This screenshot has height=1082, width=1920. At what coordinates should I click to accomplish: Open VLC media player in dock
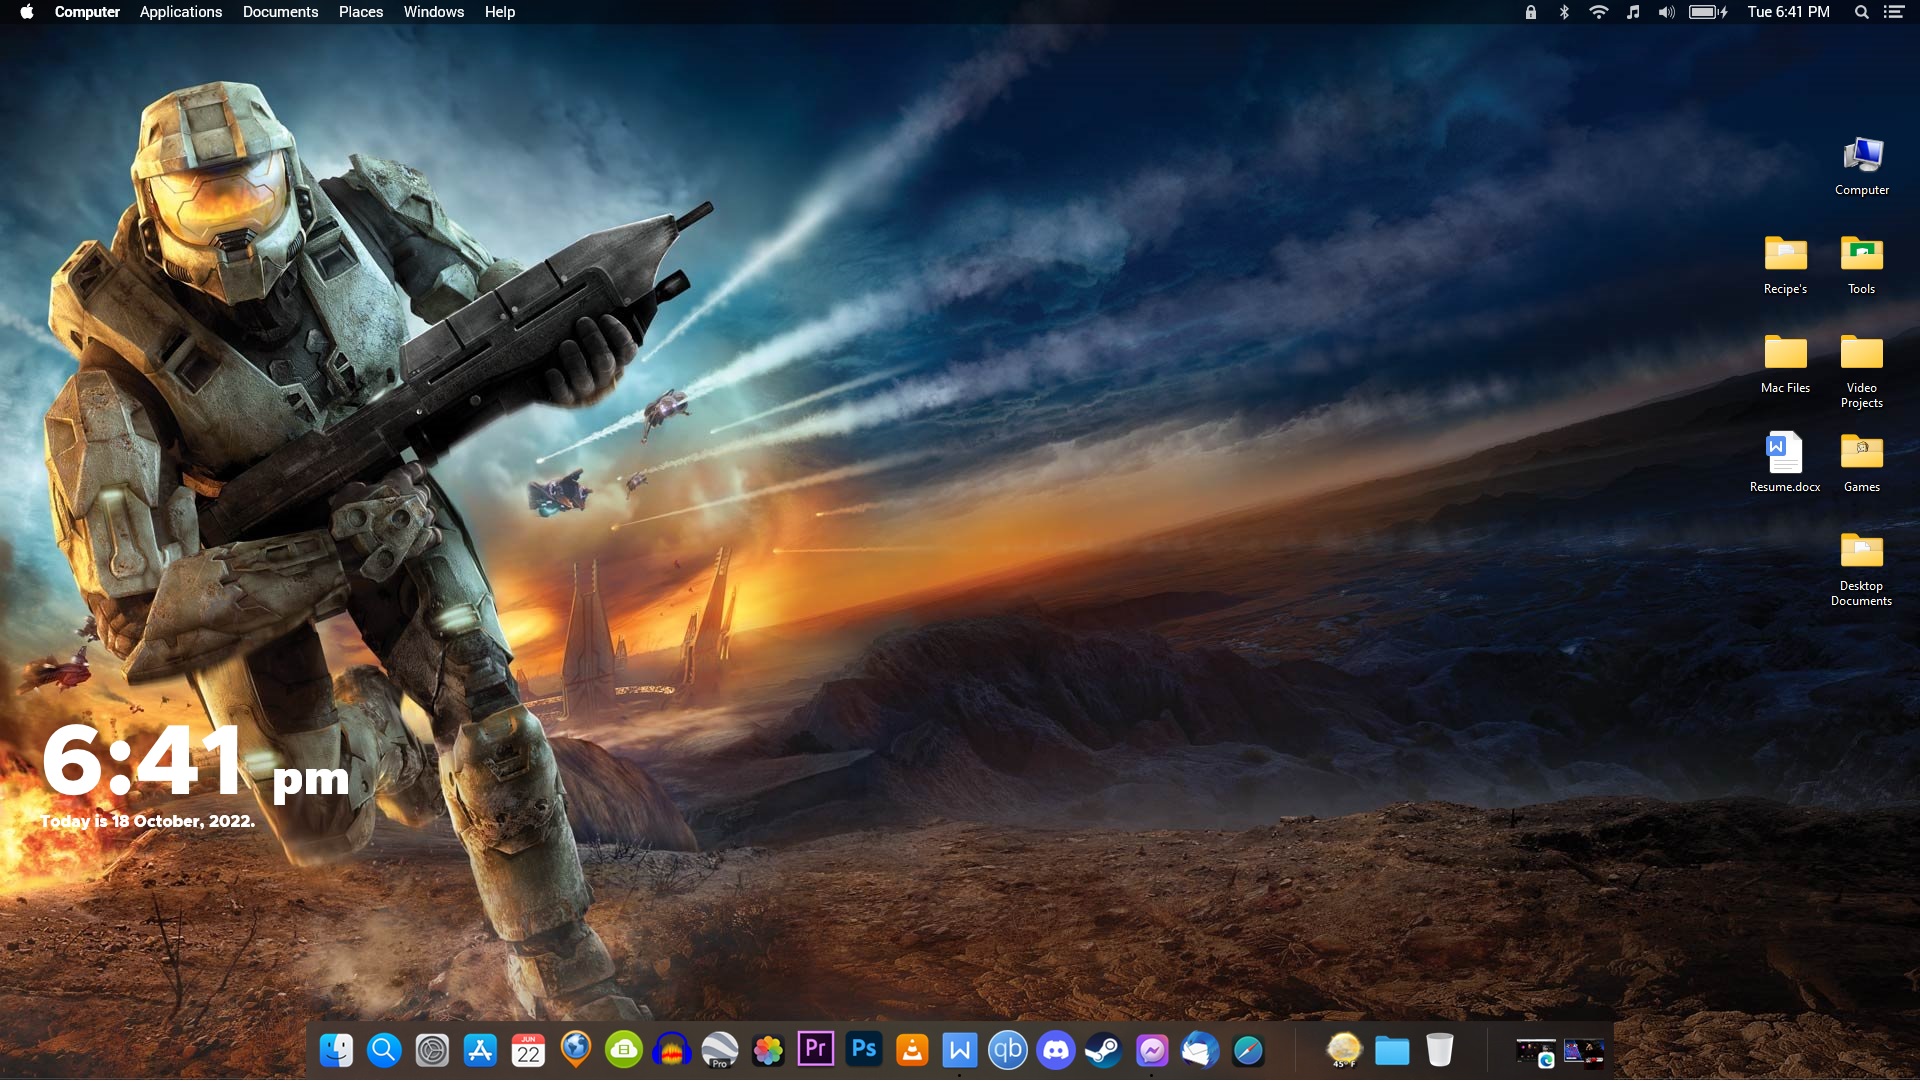pyautogui.click(x=911, y=1050)
